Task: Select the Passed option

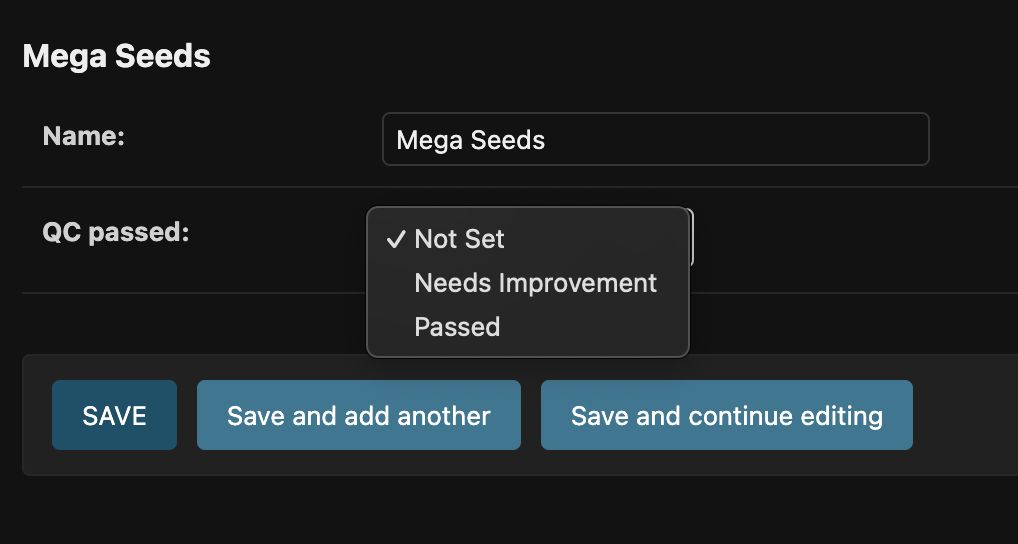Action: click(x=457, y=327)
